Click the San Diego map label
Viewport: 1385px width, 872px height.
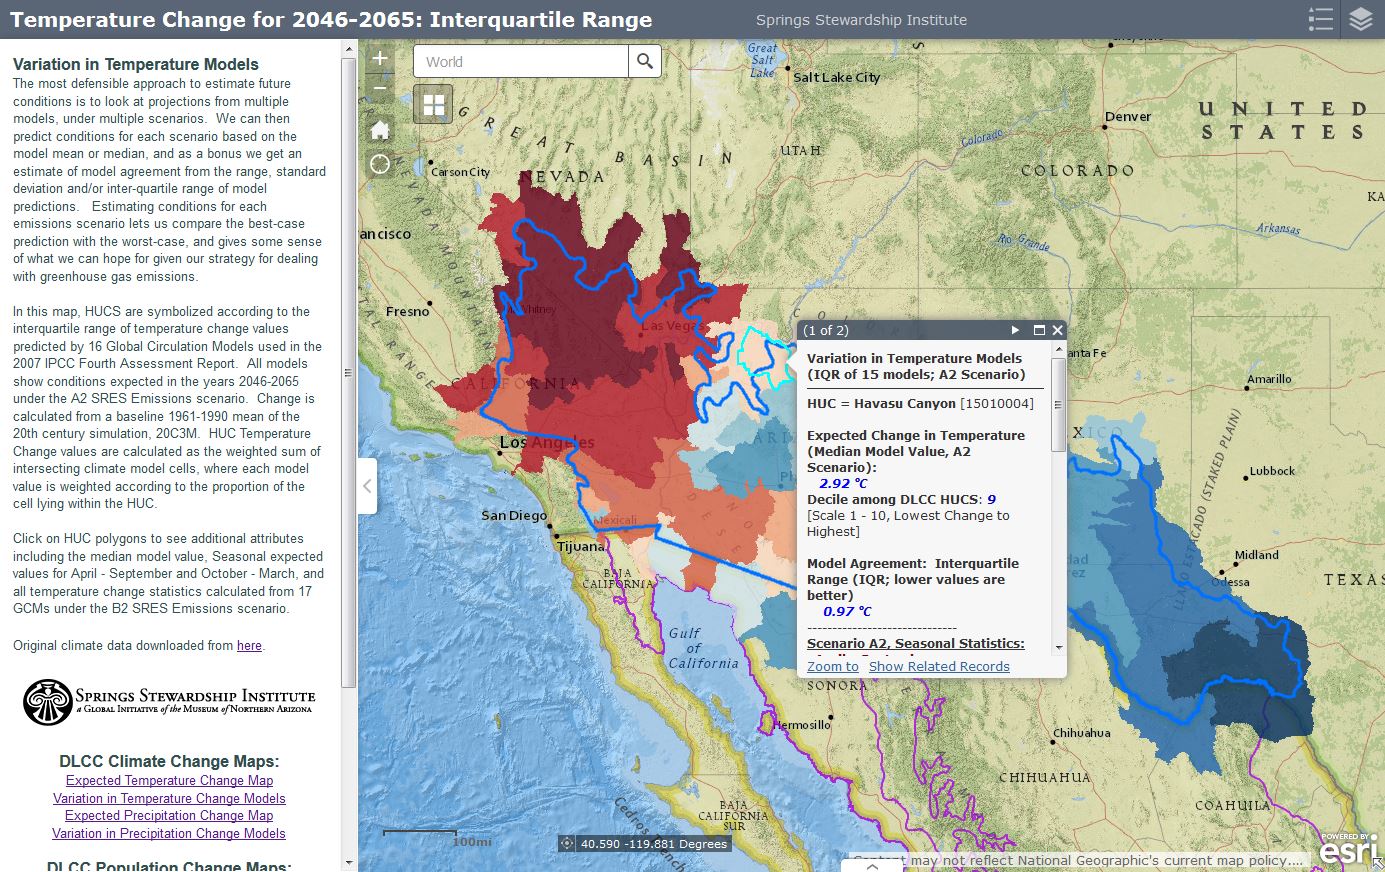[514, 516]
